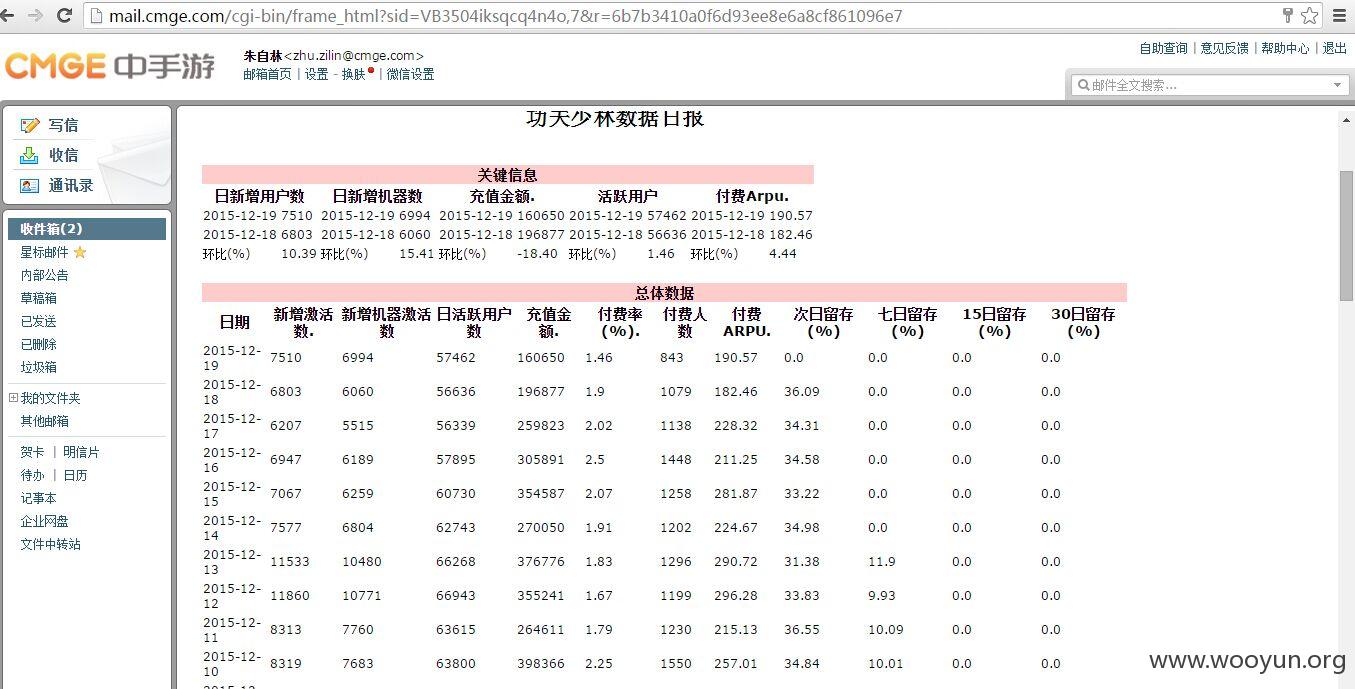
Task: Click the contacts address book icon
Action: tap(30, 185)
